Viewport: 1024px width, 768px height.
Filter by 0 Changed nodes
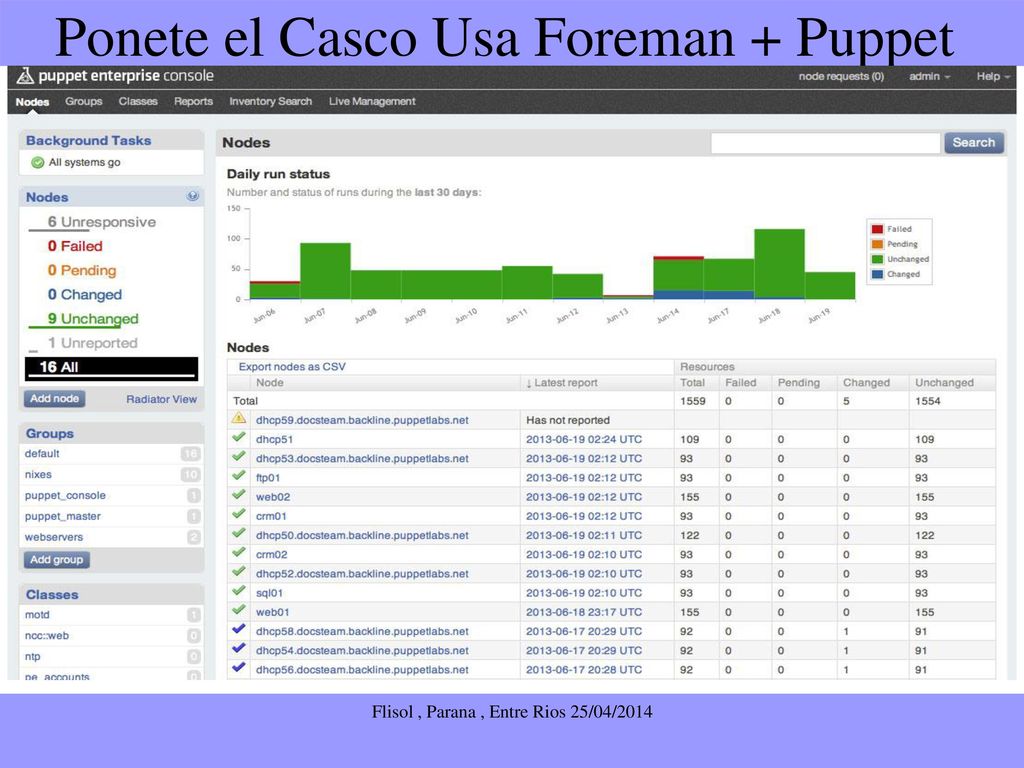click(85, 295)
